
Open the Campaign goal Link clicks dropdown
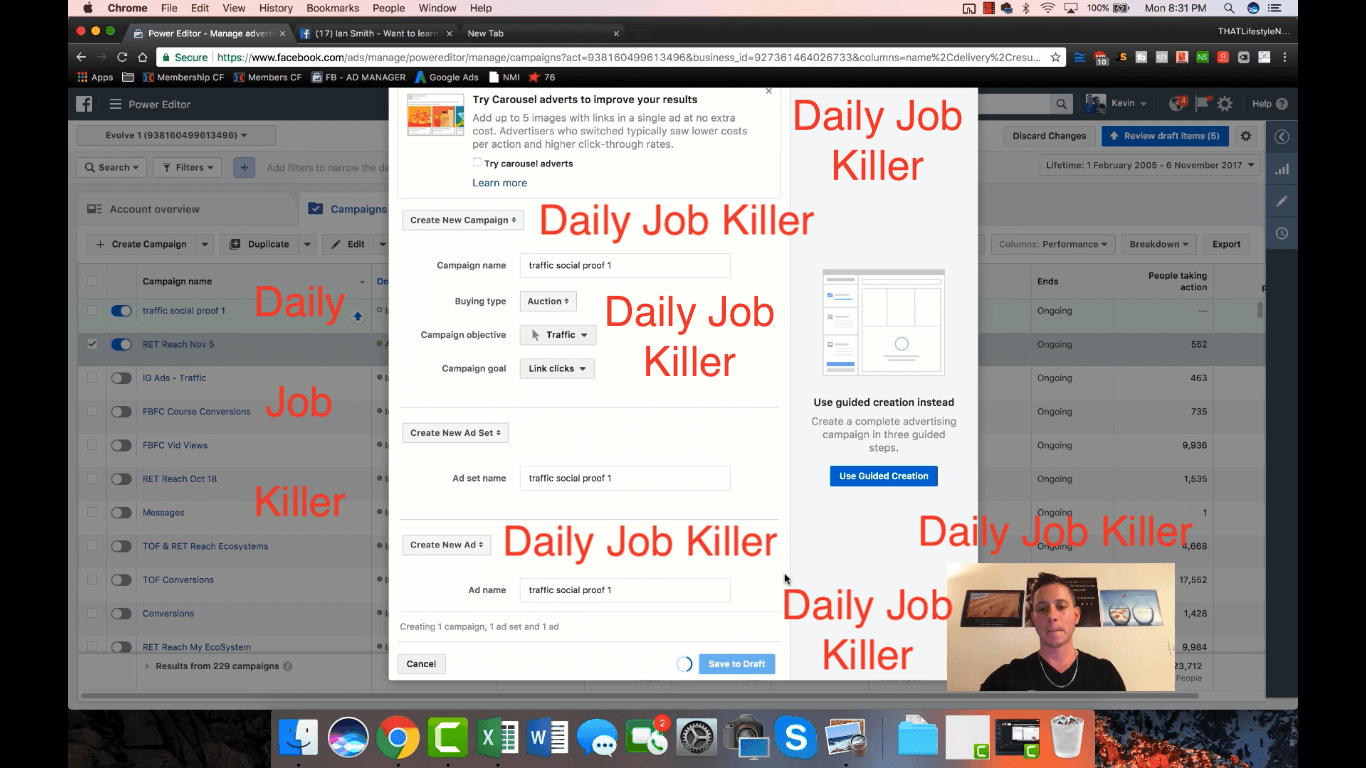point(557,369)
